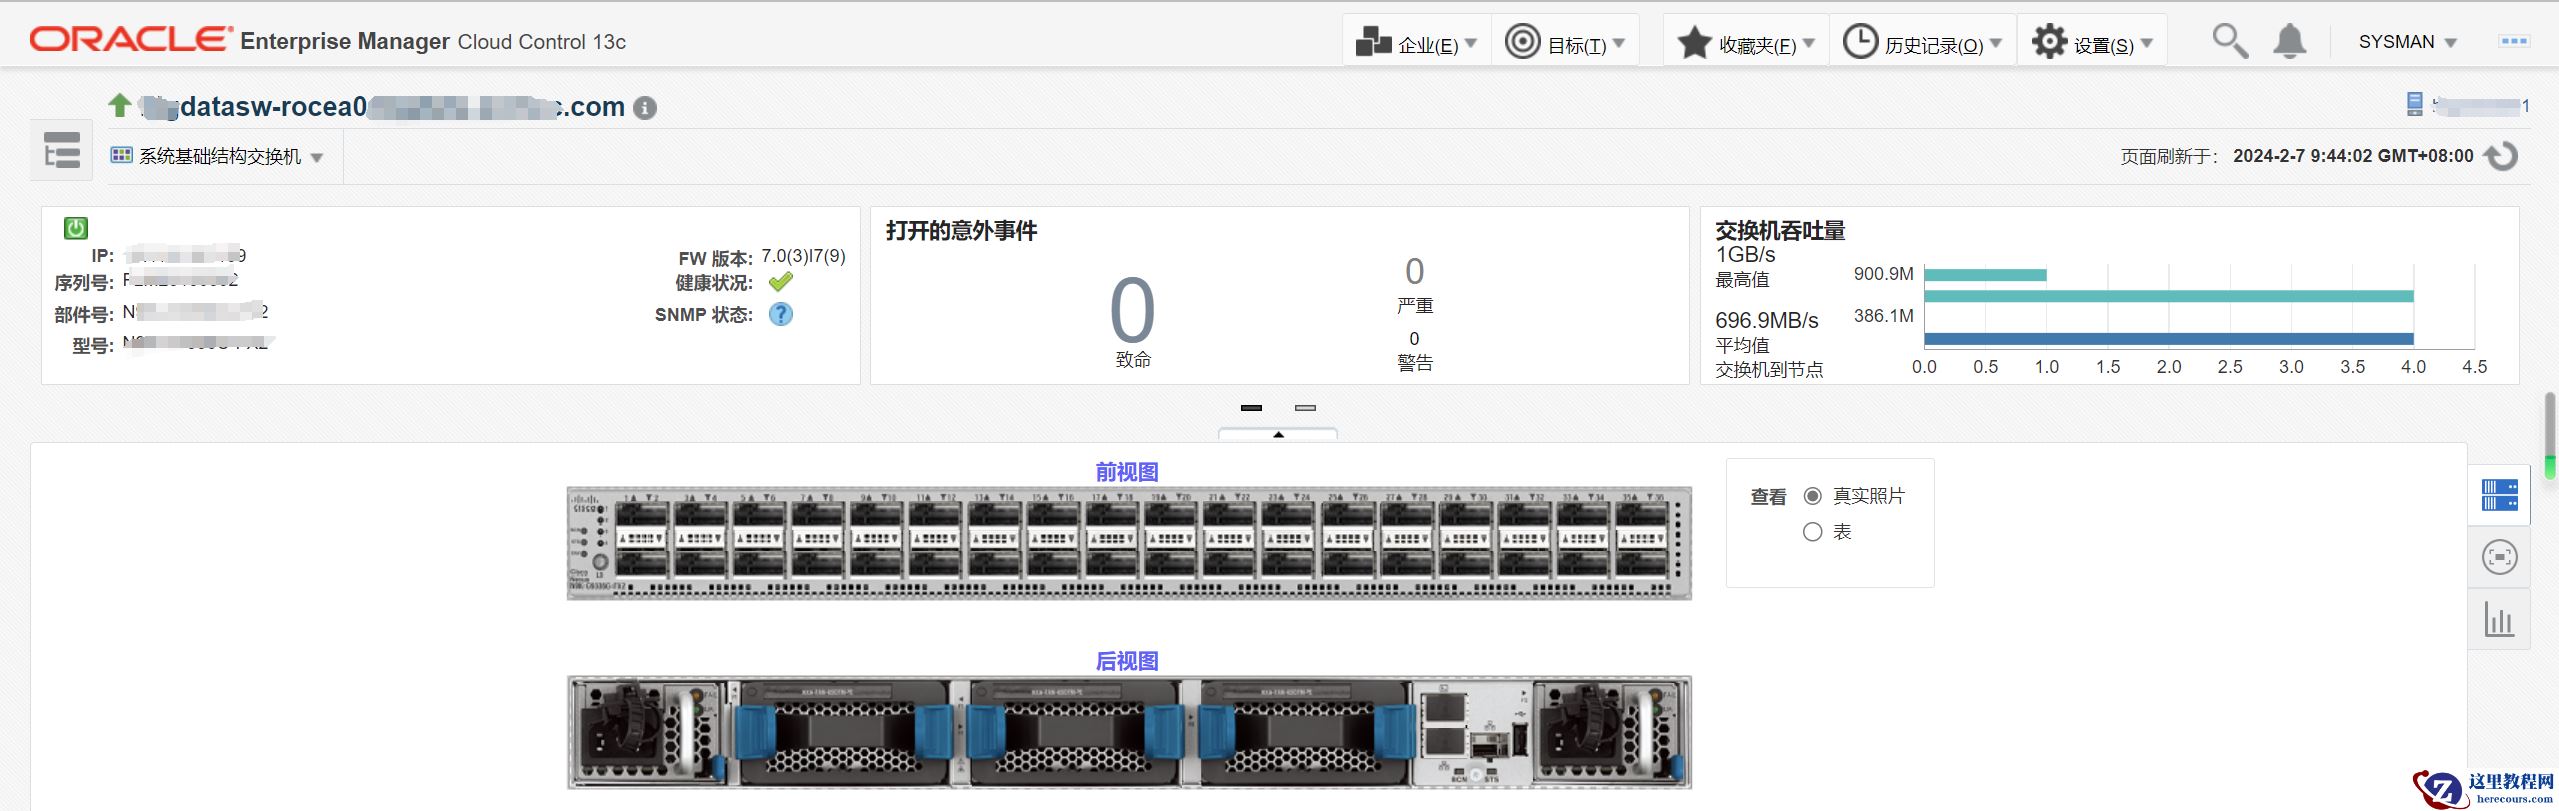The width and height of the screenshot is (2559, 811).
Task: Click the search magnifier icon
Action: tap(2229, 42)
